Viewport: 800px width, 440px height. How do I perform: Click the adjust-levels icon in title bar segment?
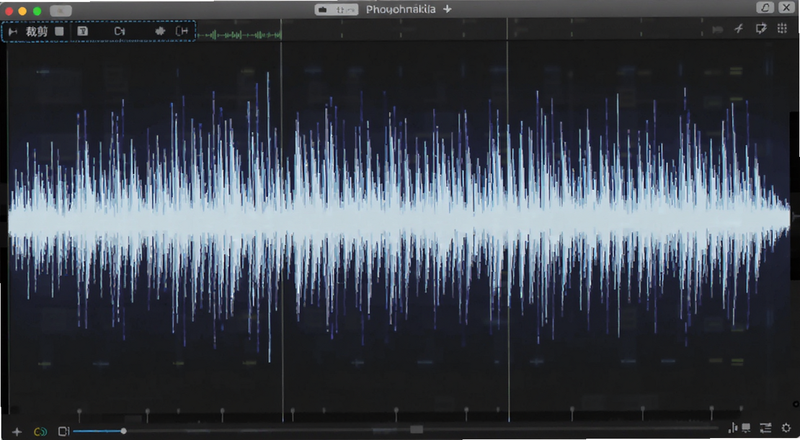pos(346,9)
